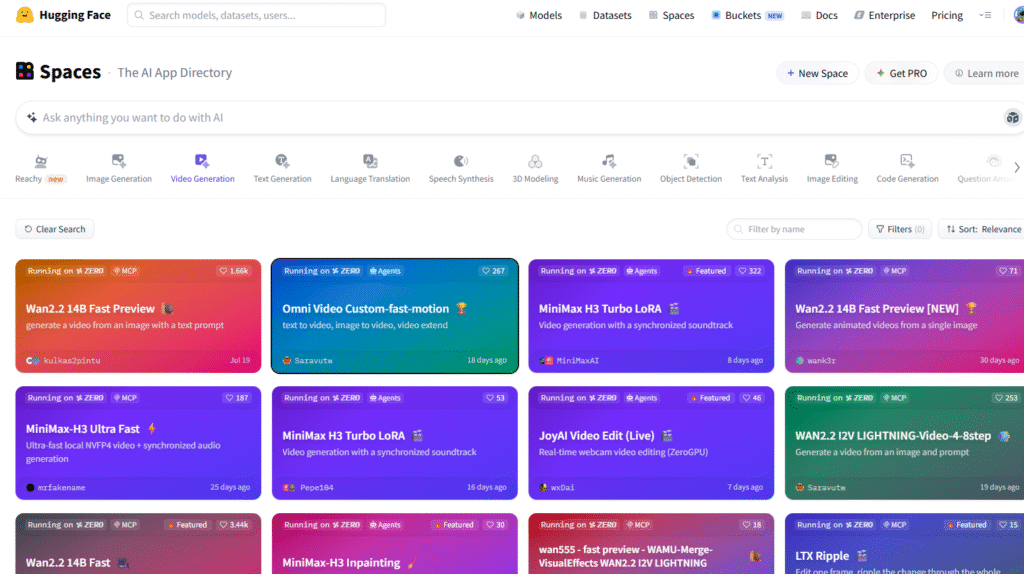Image resolution: width=1024 pixels, height=574 pixels.
Task: Like Omni Video Custom-fast-motion 267 heart
Action: pos(485,271)
